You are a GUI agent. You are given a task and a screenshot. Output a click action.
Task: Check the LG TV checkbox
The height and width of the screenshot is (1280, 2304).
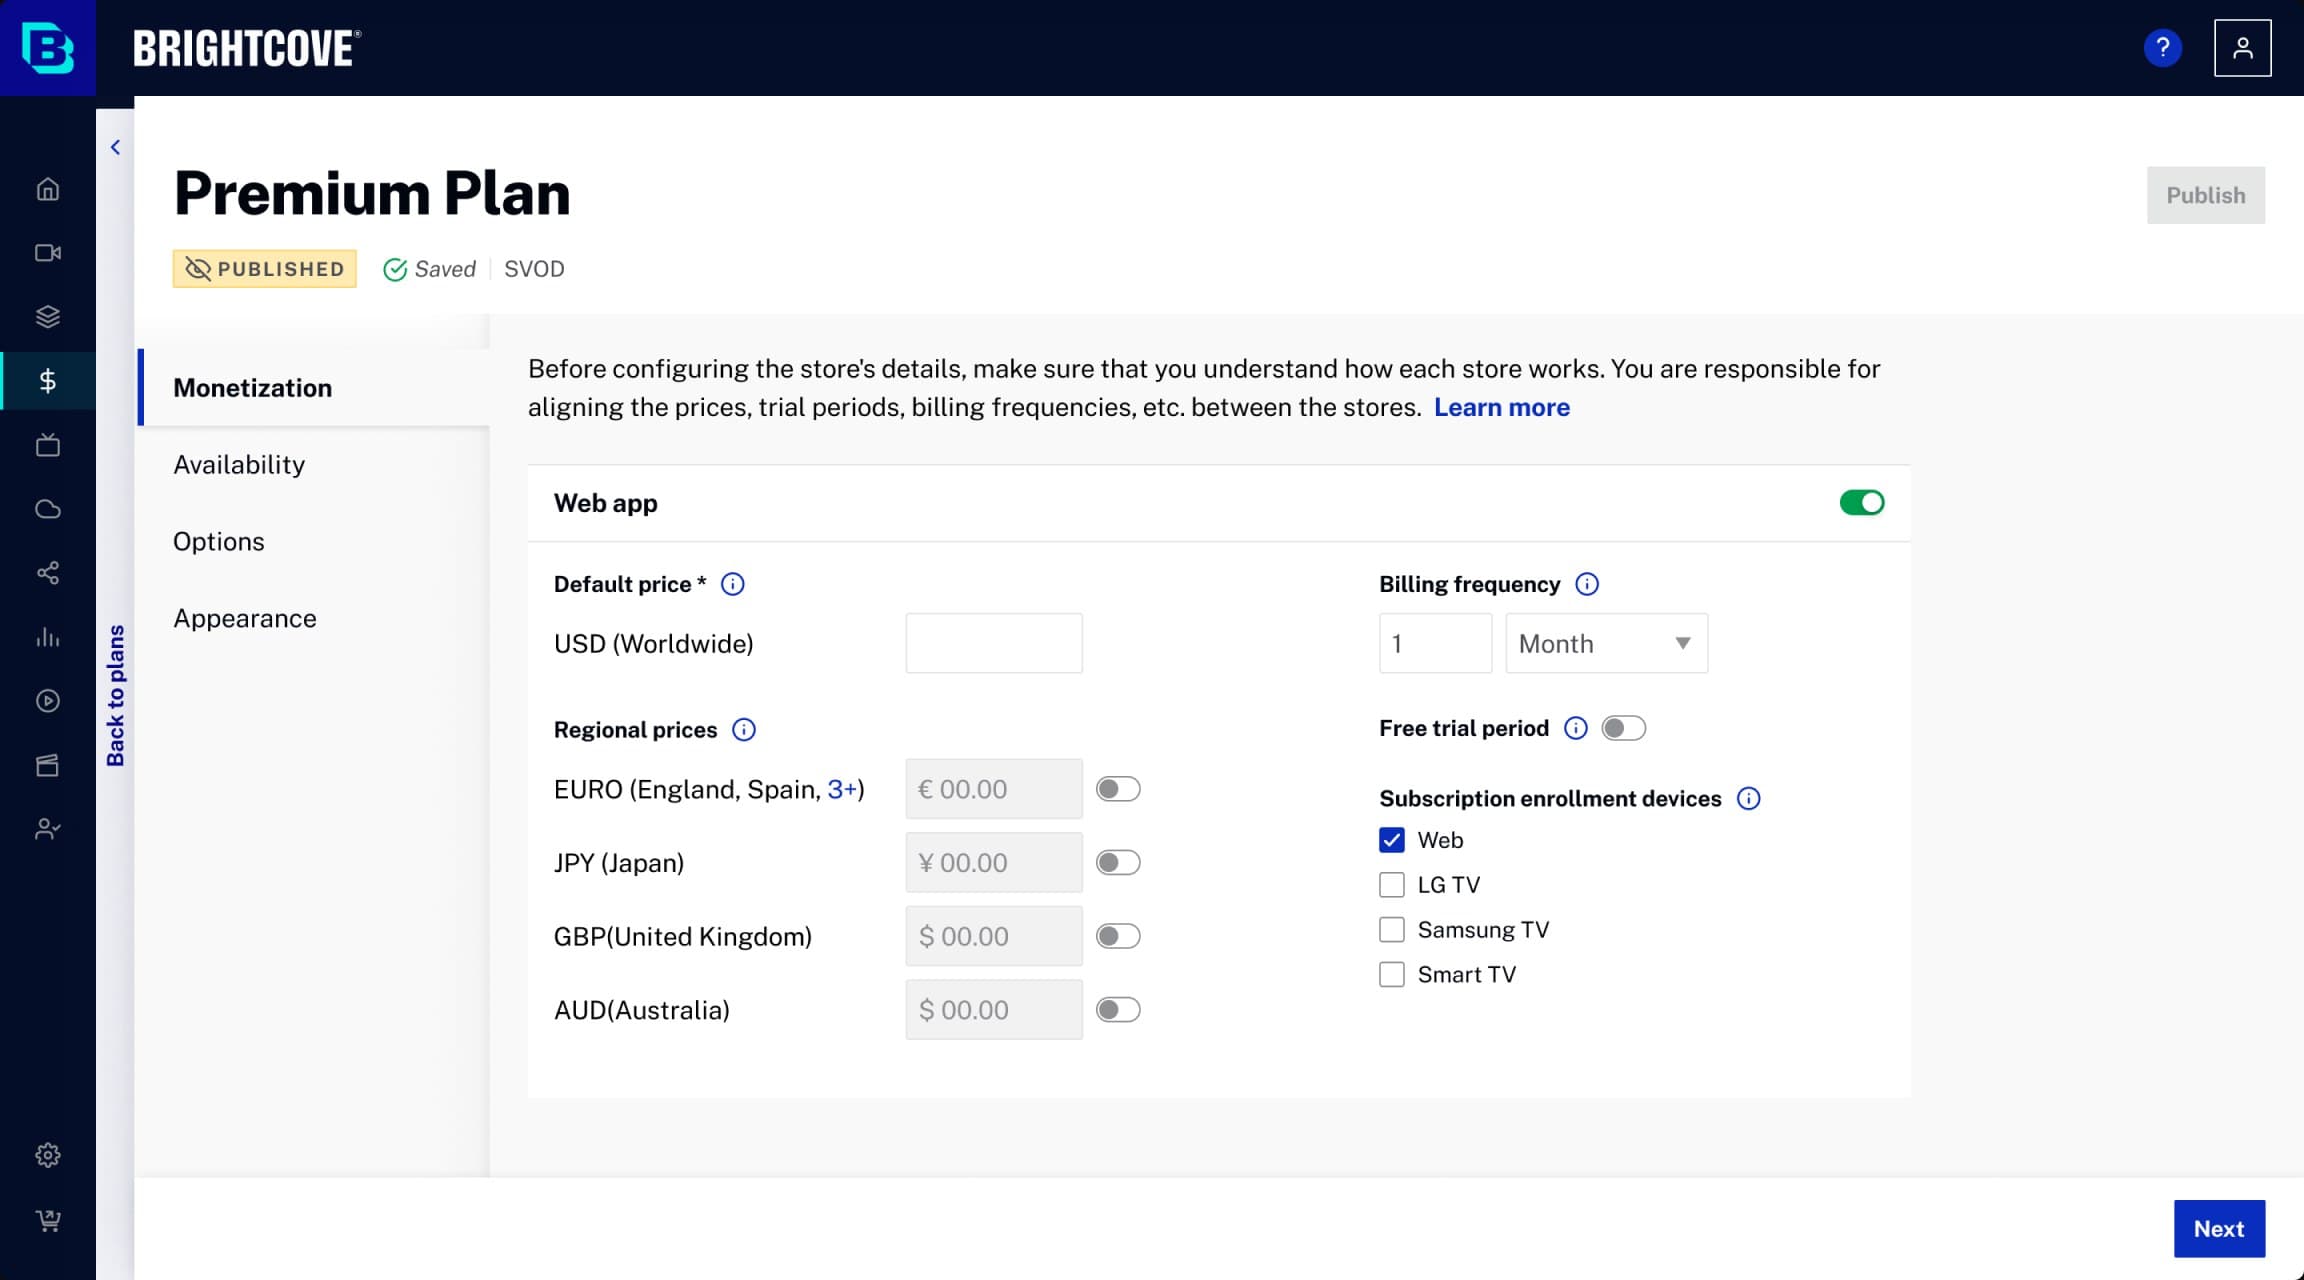coord(1392,885)
